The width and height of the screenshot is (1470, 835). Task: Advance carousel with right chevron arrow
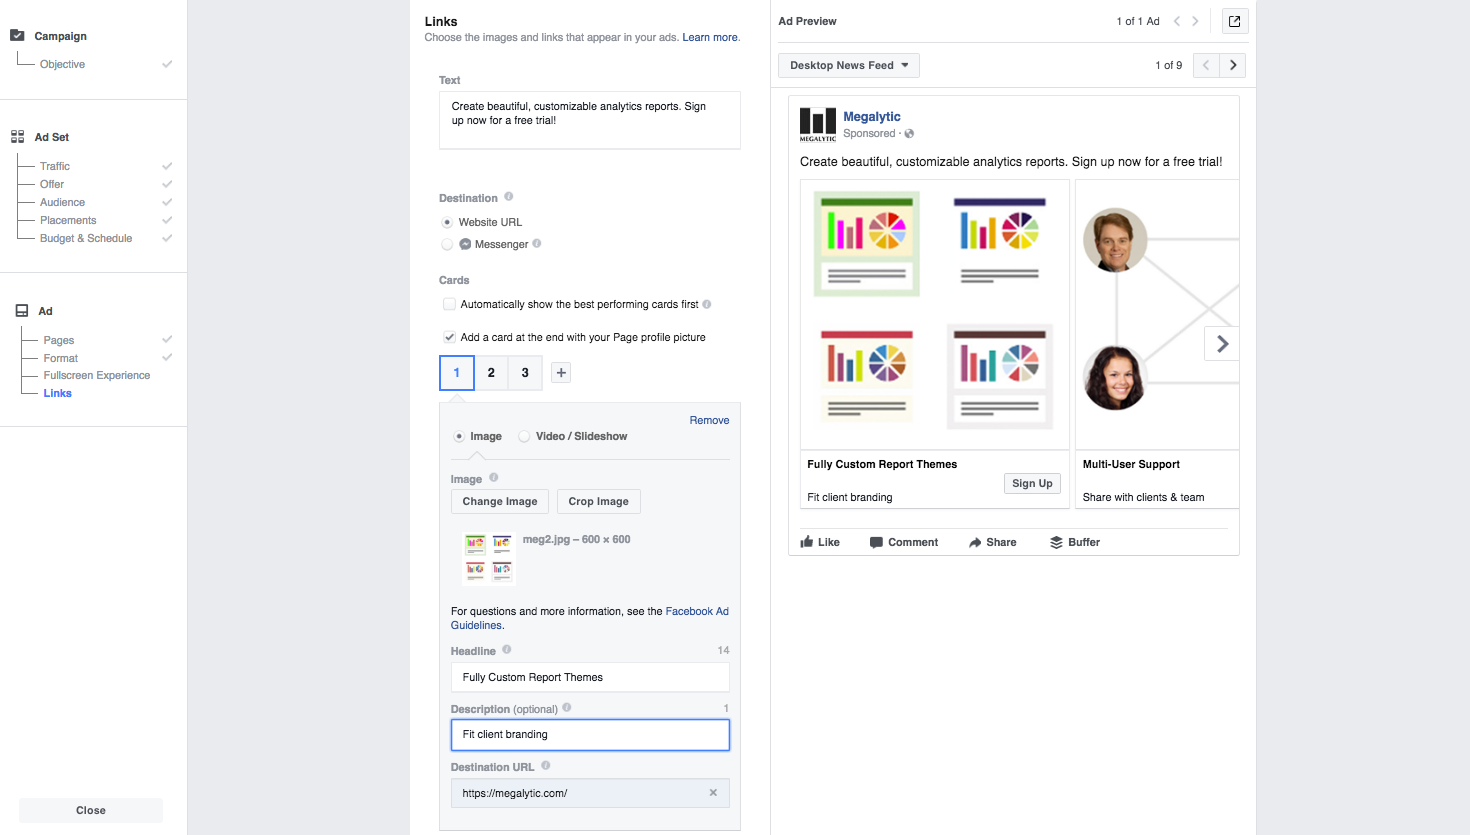pyautogui.click(x=1222, y=344)
